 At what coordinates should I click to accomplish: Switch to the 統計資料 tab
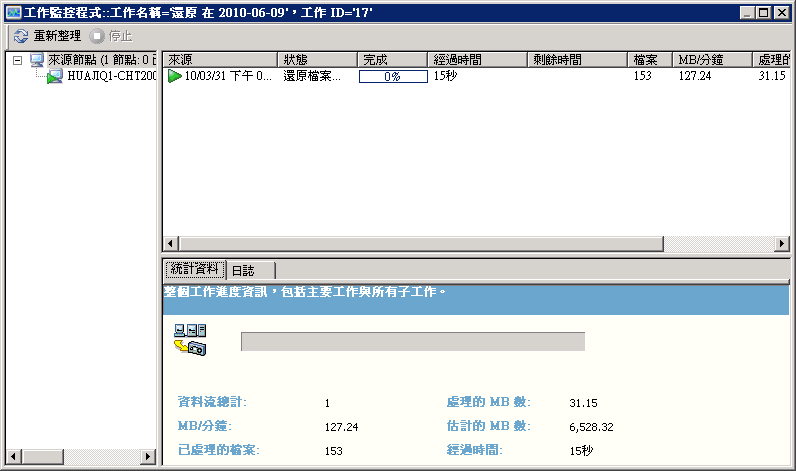click(195, 268)
